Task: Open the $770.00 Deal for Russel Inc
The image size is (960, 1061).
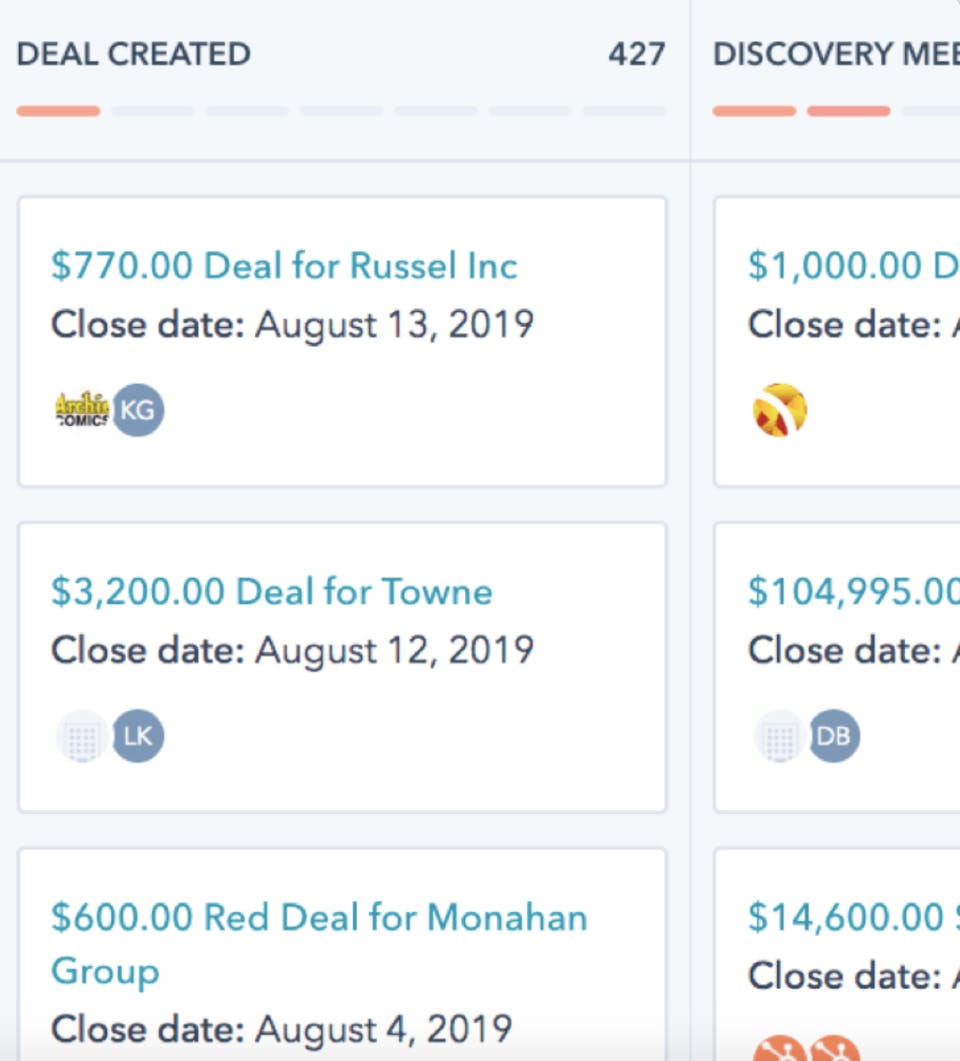Action: coord(283,265)
